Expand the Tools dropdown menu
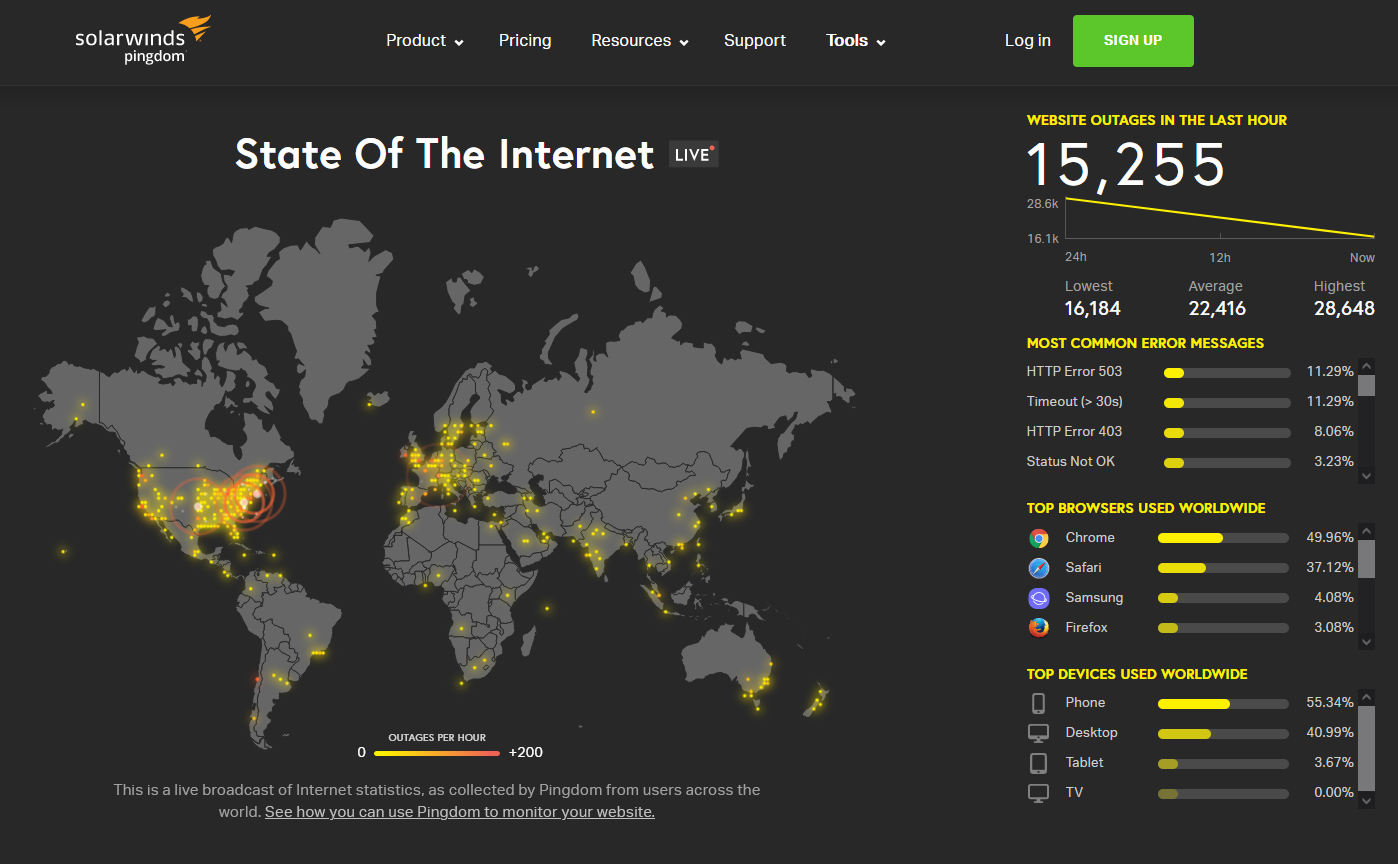The image size is (1398, 864). tap(856, 41)
